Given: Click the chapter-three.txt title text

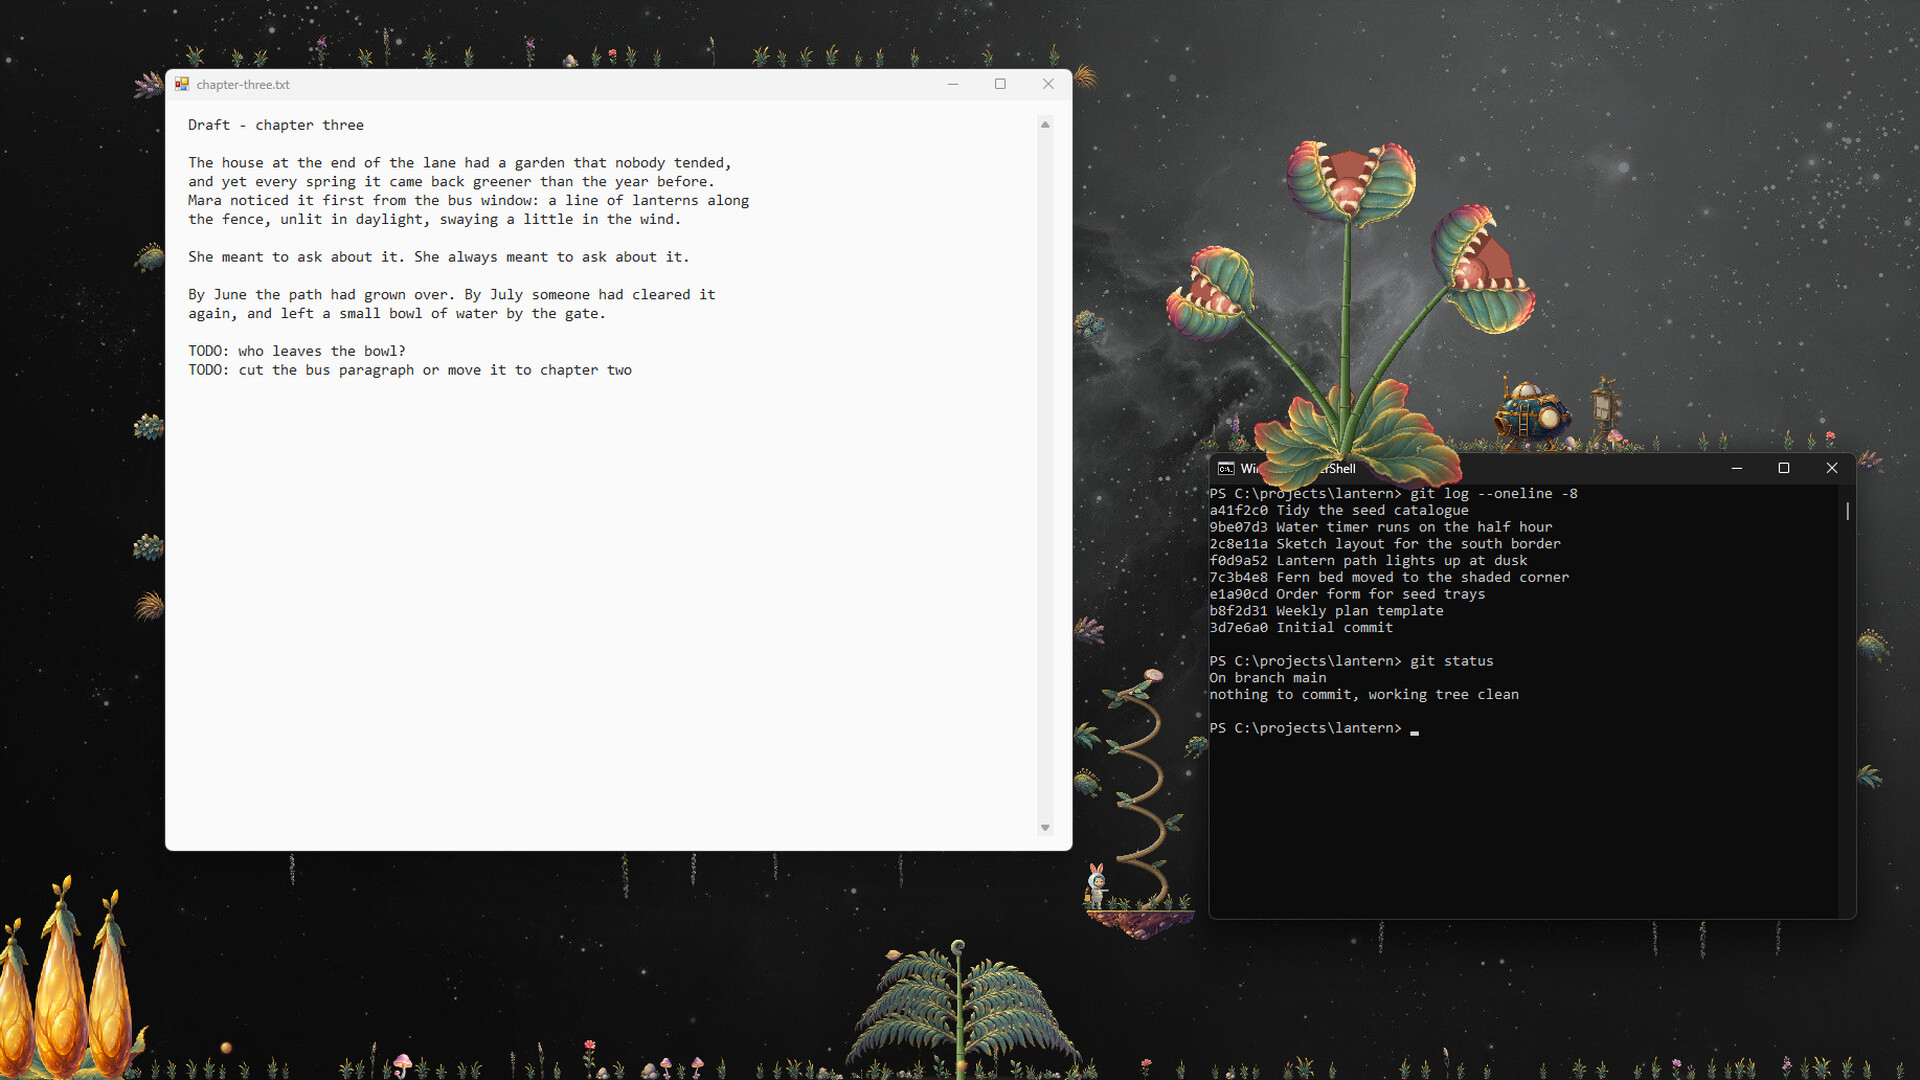Looking at the screenshot, I should (x=243, y=85).
